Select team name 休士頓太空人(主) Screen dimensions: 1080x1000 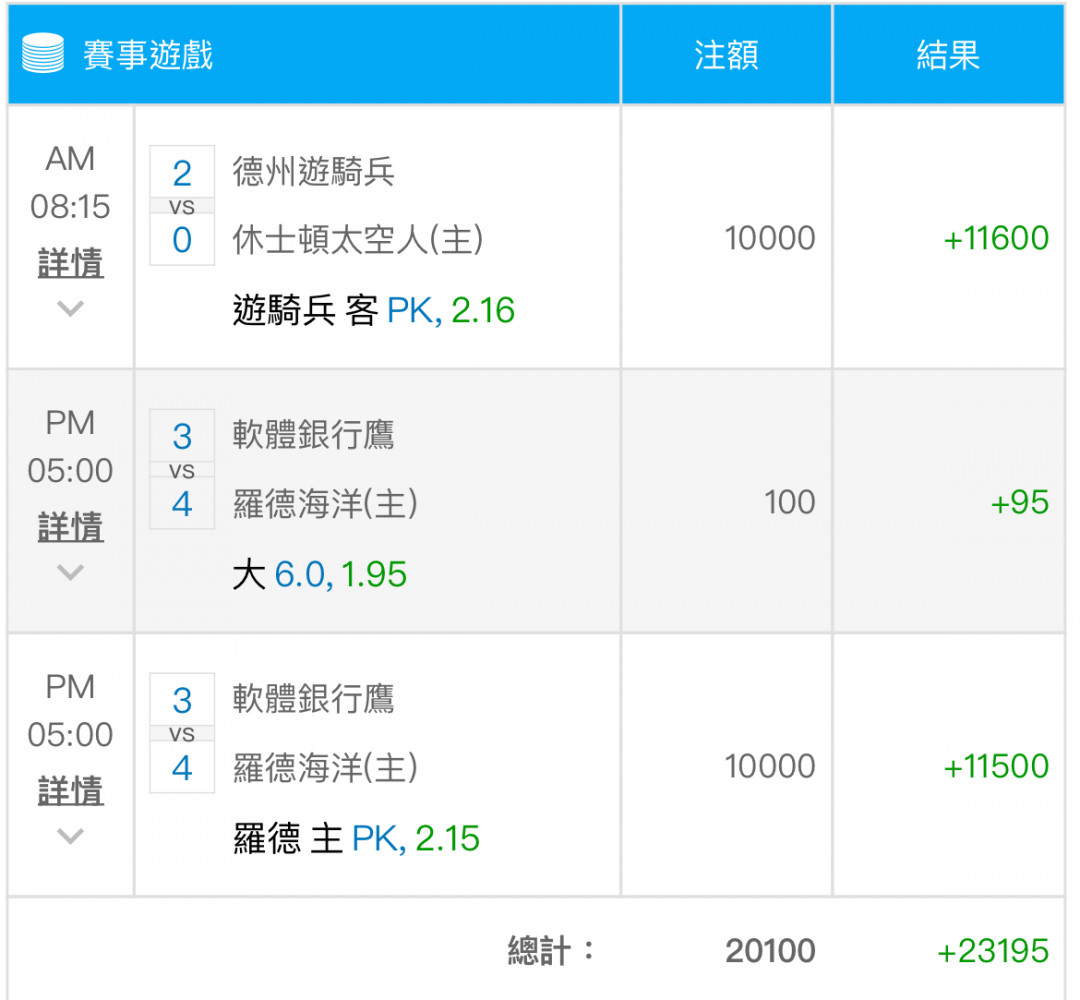point(357,240)
